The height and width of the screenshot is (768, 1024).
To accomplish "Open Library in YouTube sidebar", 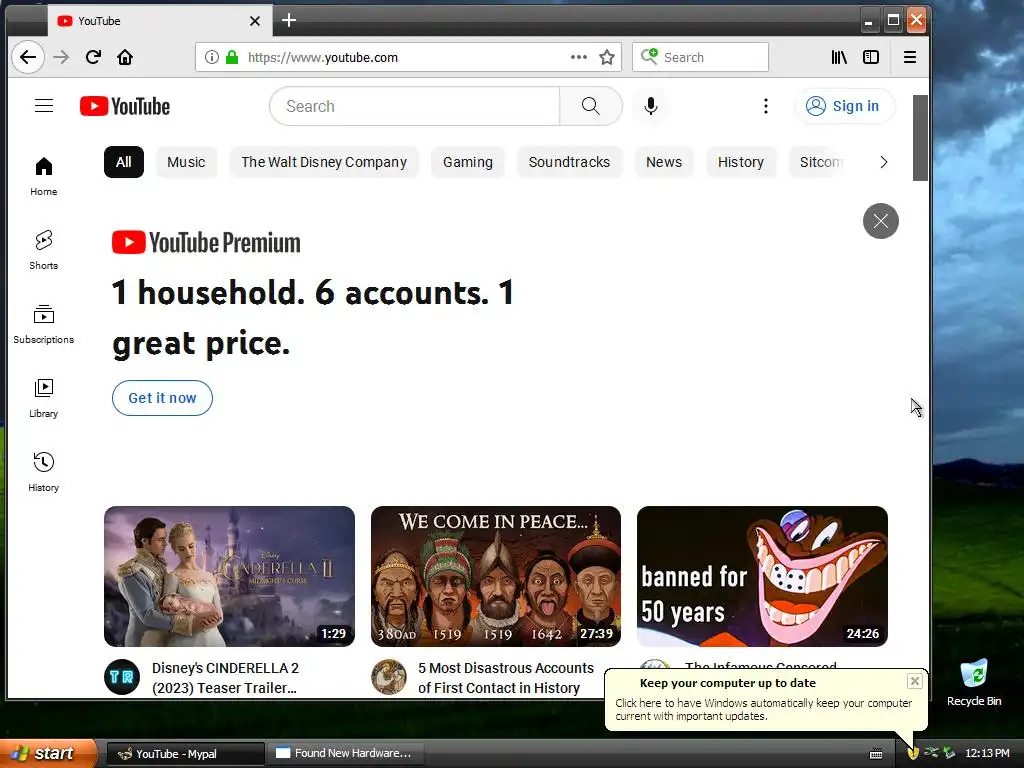I will pyautogui.click(x=44, y=398).
